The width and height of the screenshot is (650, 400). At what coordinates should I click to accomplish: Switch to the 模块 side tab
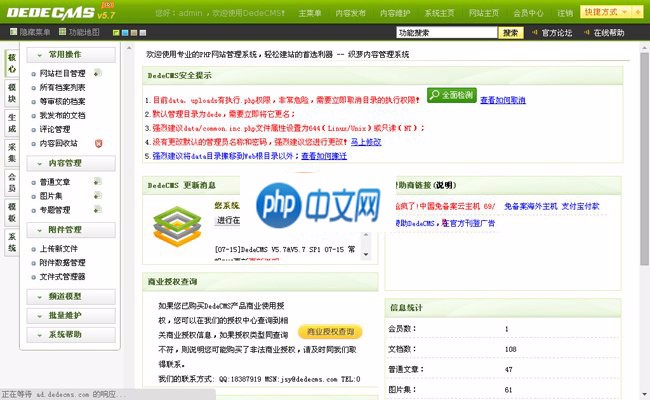(x=12, y=93)
